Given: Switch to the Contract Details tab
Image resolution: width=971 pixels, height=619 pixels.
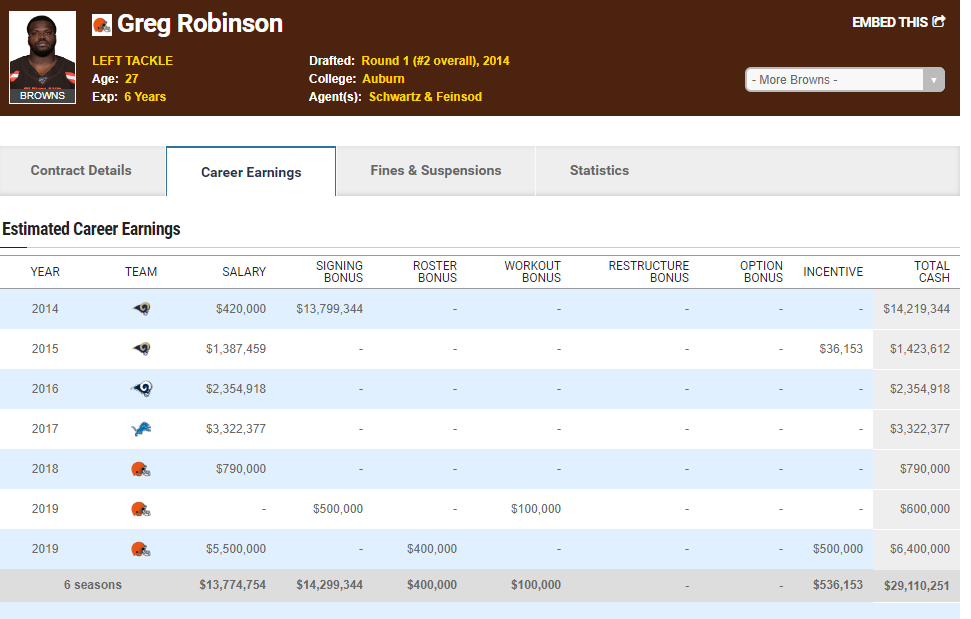Looking at the screenshot, I should pyautogui.click(x=81, y=171).
